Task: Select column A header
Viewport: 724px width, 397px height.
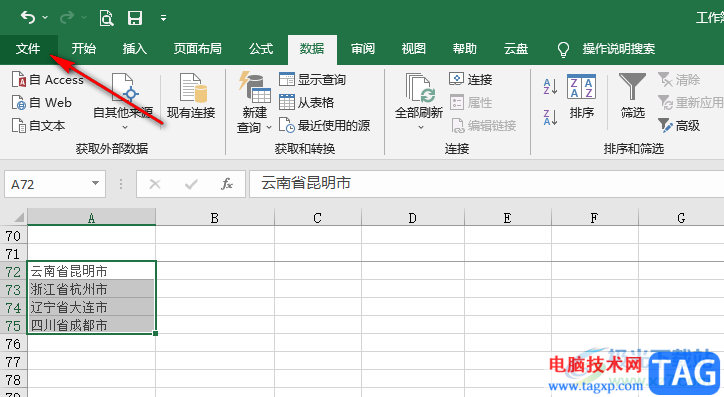Action: coord(91,217)
